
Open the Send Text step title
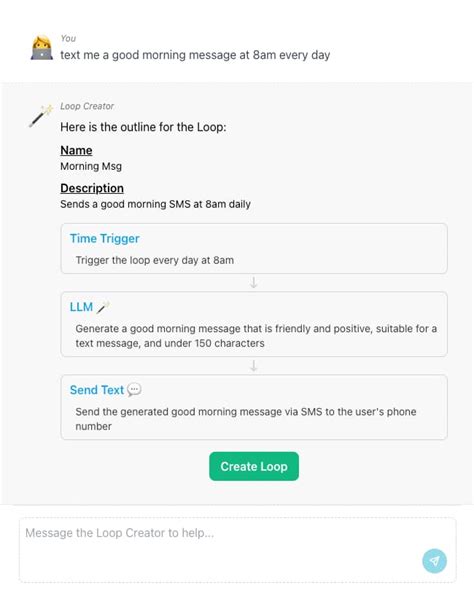pos(97,390)
